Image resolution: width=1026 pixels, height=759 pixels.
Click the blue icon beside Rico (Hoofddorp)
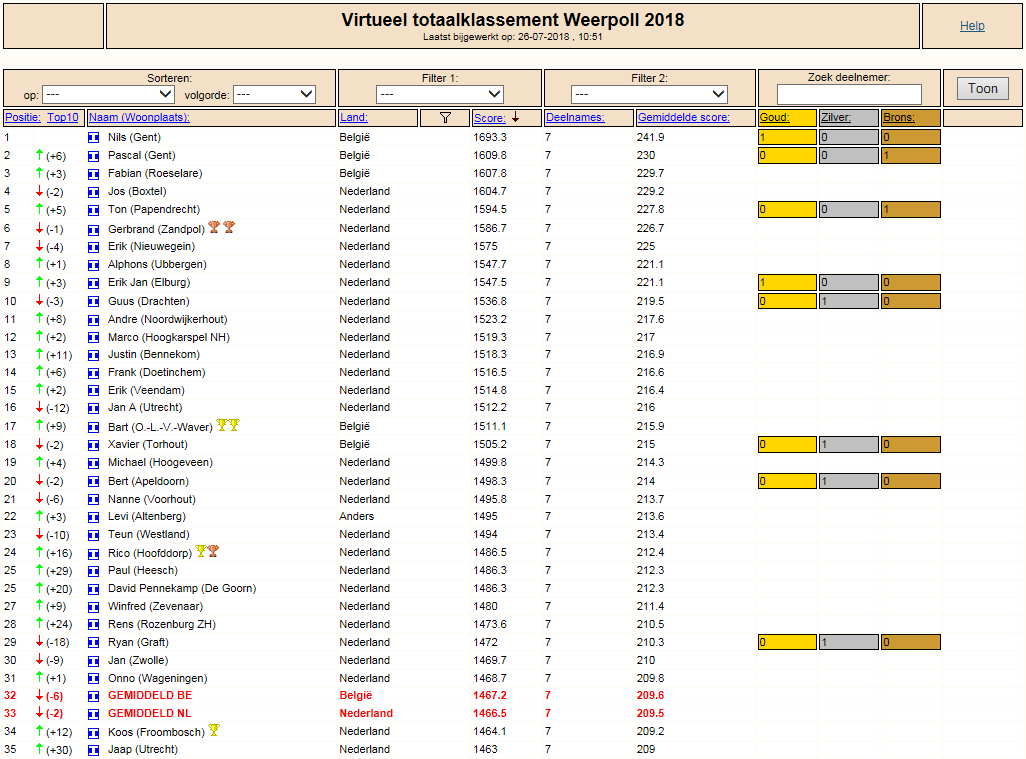click(x=94, y=554)
